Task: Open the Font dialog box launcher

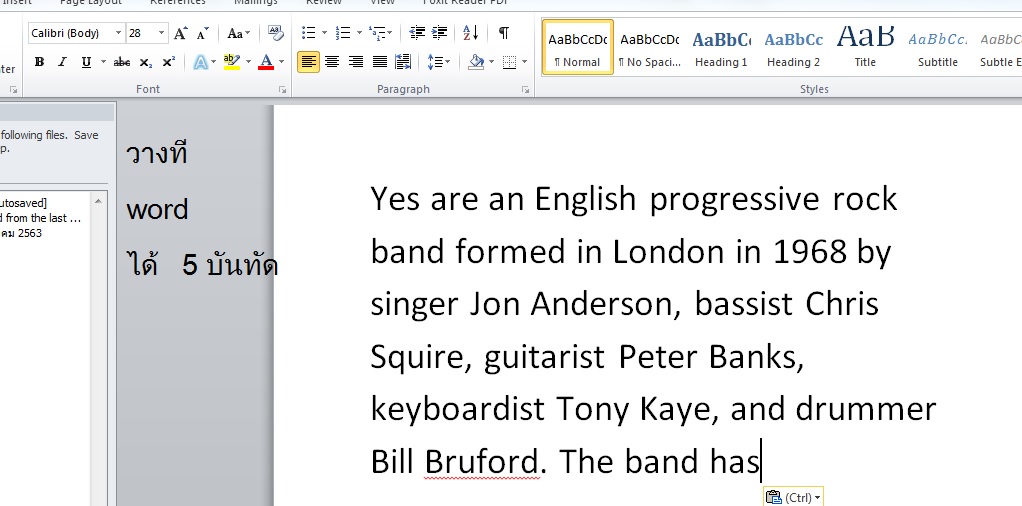Action: point(283,89)
